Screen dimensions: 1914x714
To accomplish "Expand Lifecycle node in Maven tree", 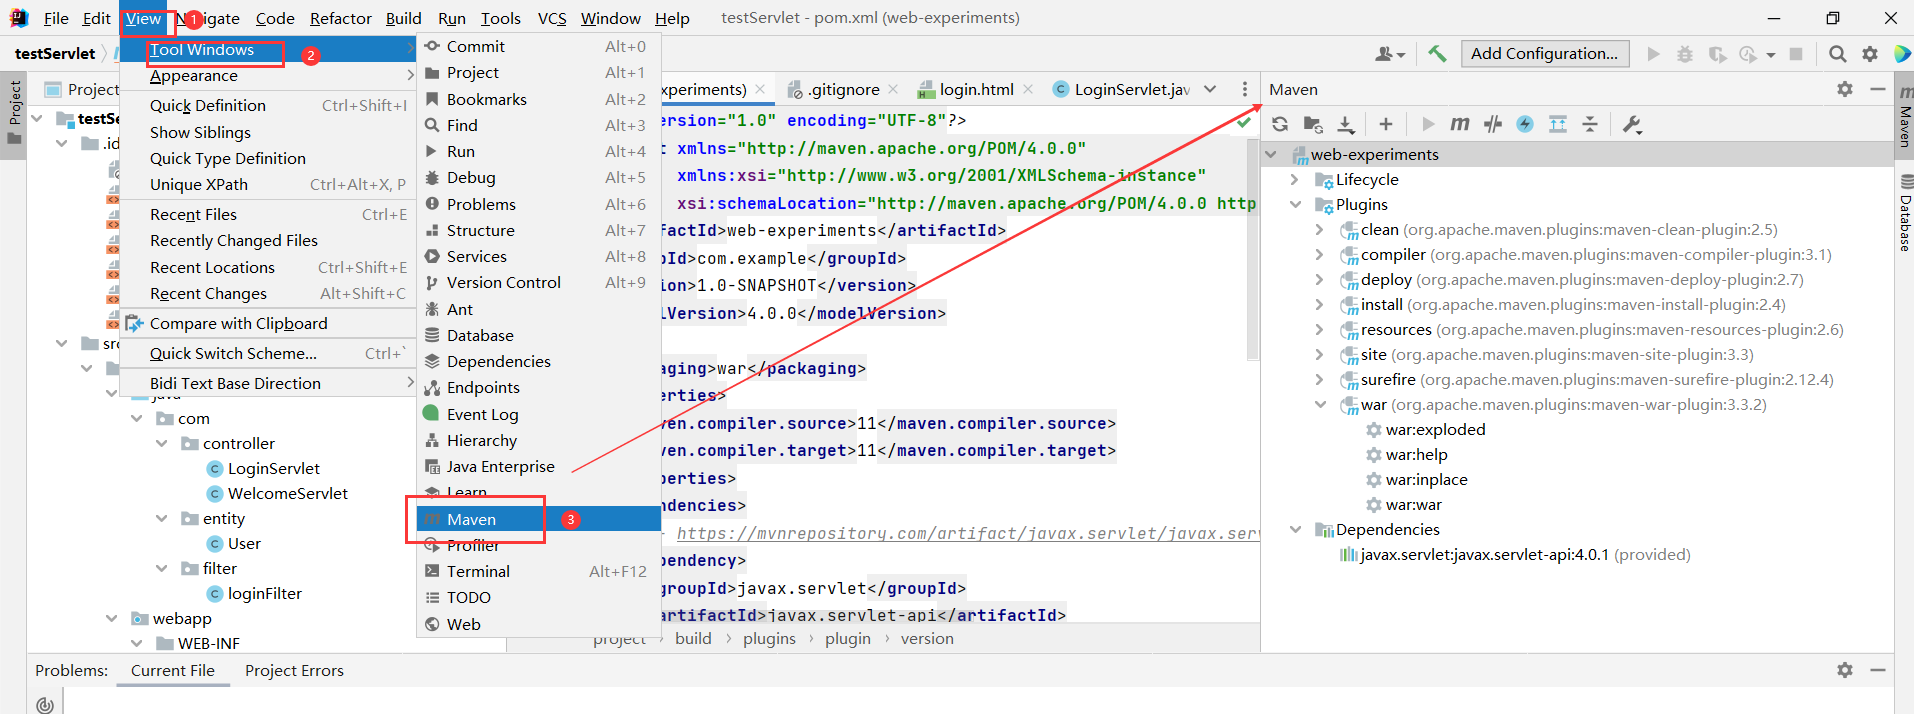I will point(1295,179).
